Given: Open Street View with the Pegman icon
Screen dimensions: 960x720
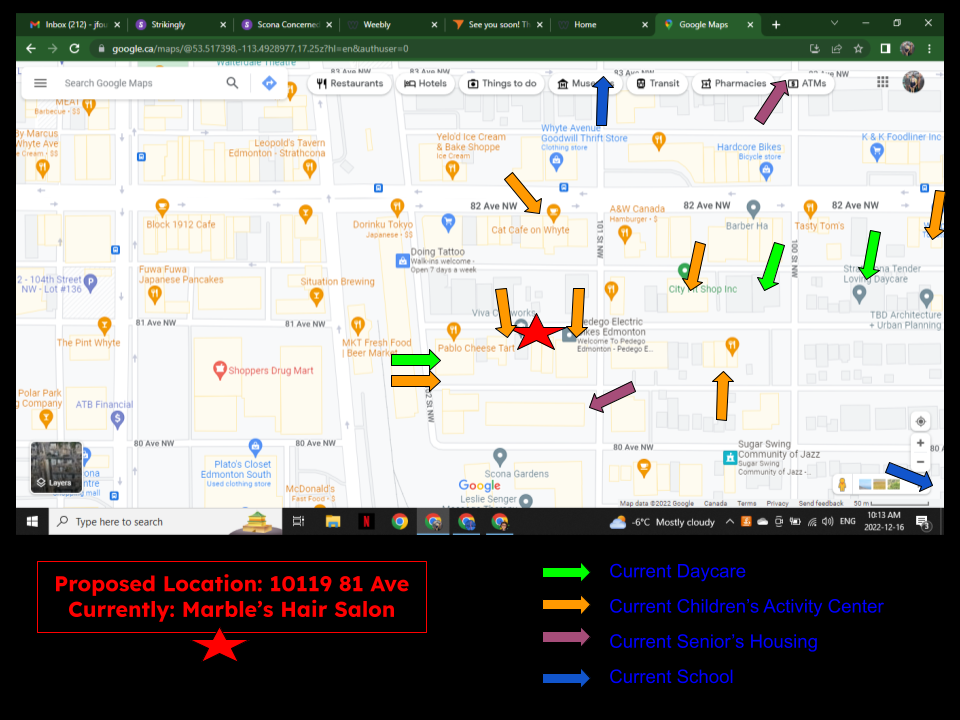Looking at the screenshot, I should [x=842, y=484].
